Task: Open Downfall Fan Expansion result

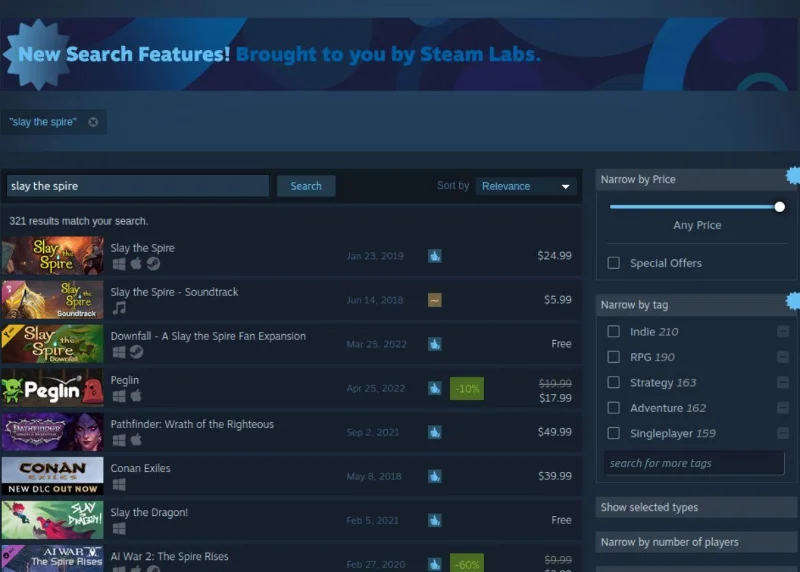Action: (x=291, y=344)
